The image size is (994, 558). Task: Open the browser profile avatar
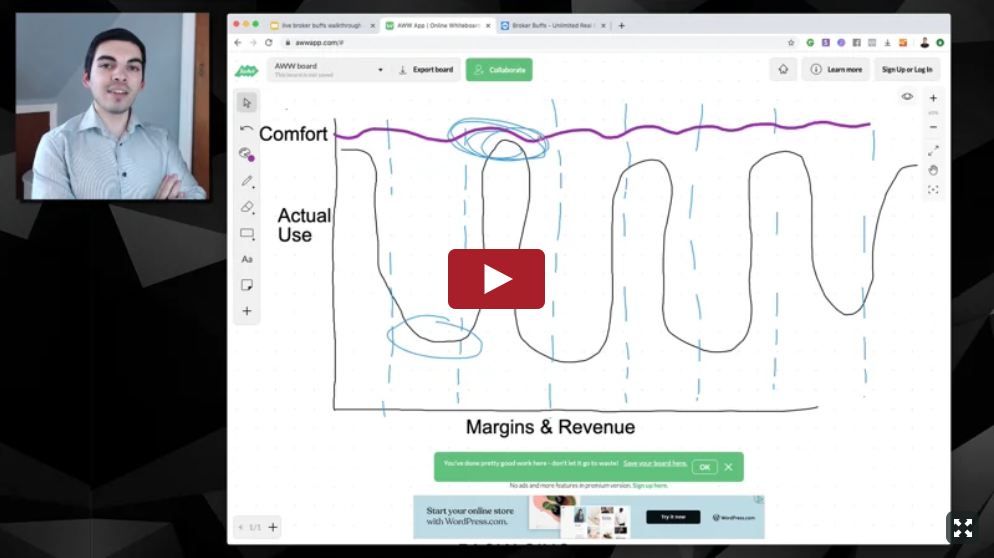tap(924, 42)
